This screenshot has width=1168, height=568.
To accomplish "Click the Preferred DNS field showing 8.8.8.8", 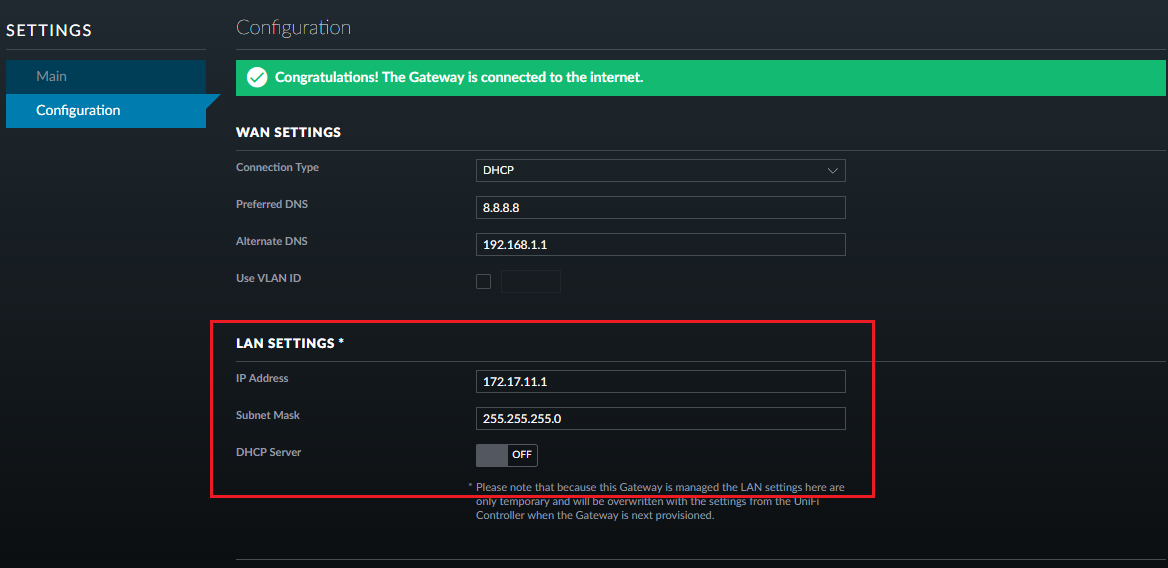I will (x=660, y=207).
